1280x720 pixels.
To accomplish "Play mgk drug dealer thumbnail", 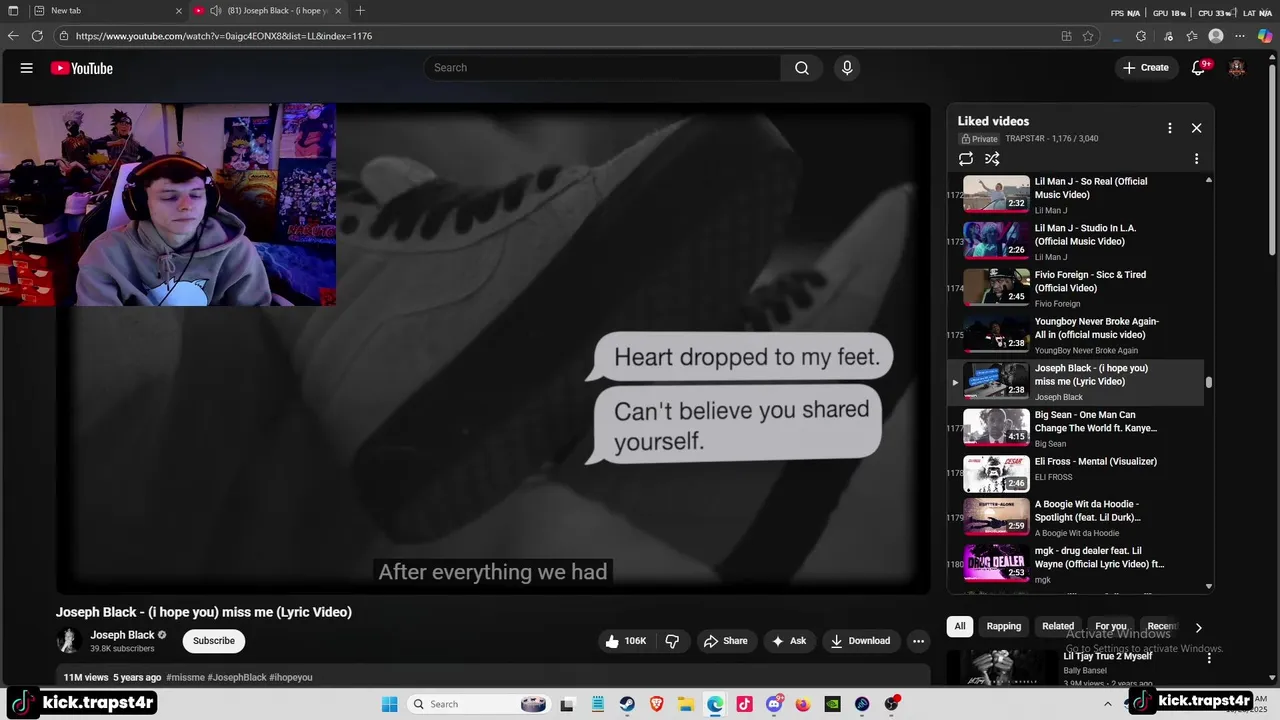I will [x=996, y=563].
